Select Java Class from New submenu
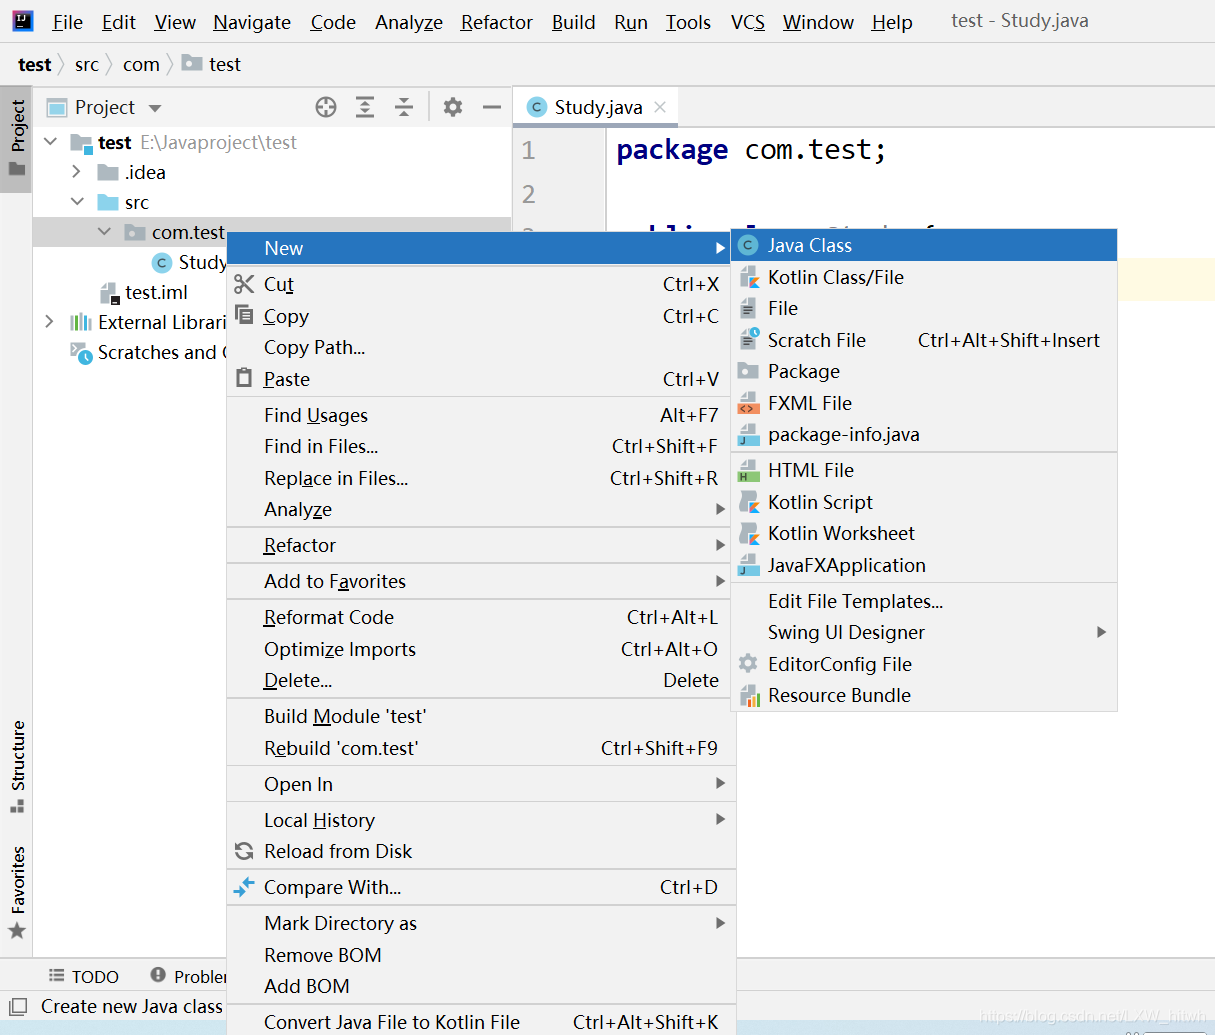This screenshot has width=1215, height=1035. pyautogui.click(x=924, y=245)
